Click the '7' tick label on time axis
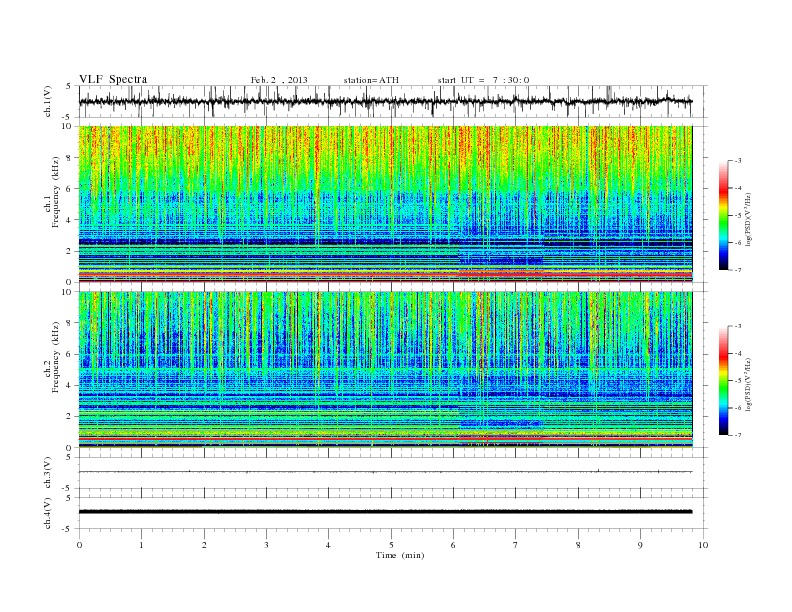 coord(516,545)
